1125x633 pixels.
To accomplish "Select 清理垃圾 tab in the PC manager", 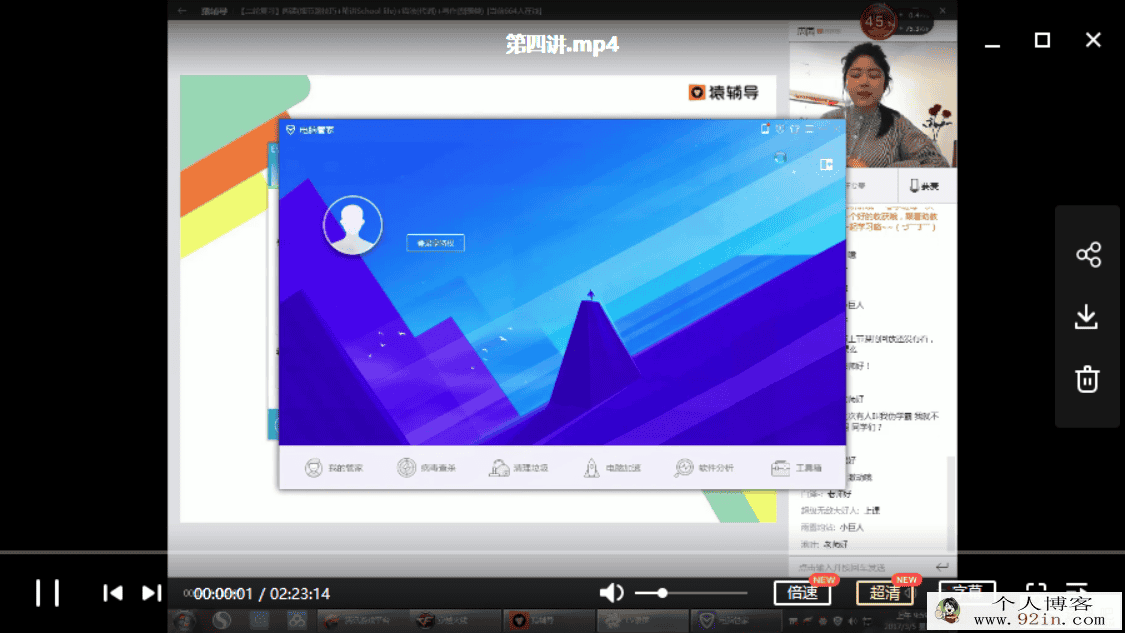I will (x=519, y=468).
